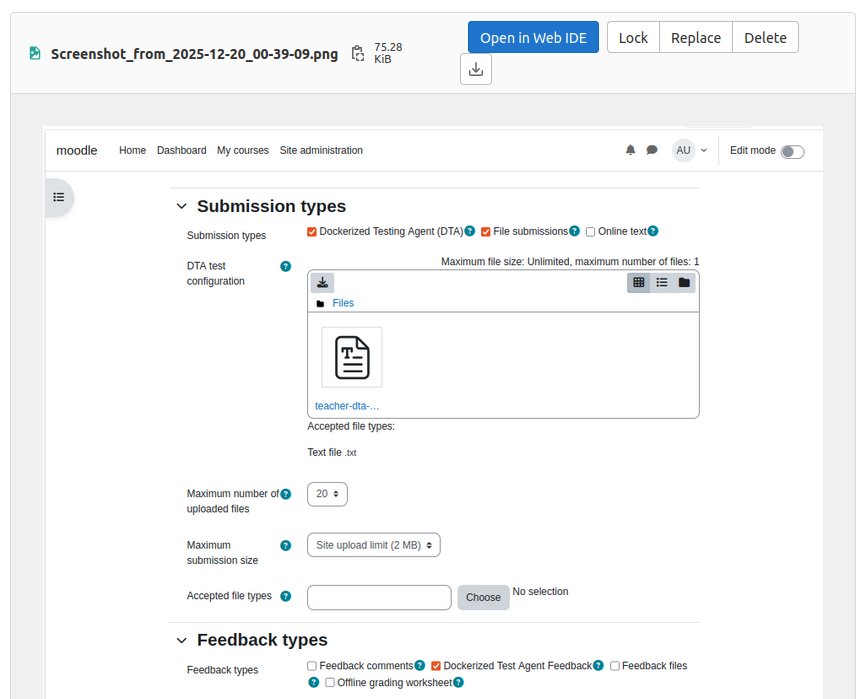This screenshot has height=699, width=868.
Task: Open help for File submissions
Action: point(575,231)
